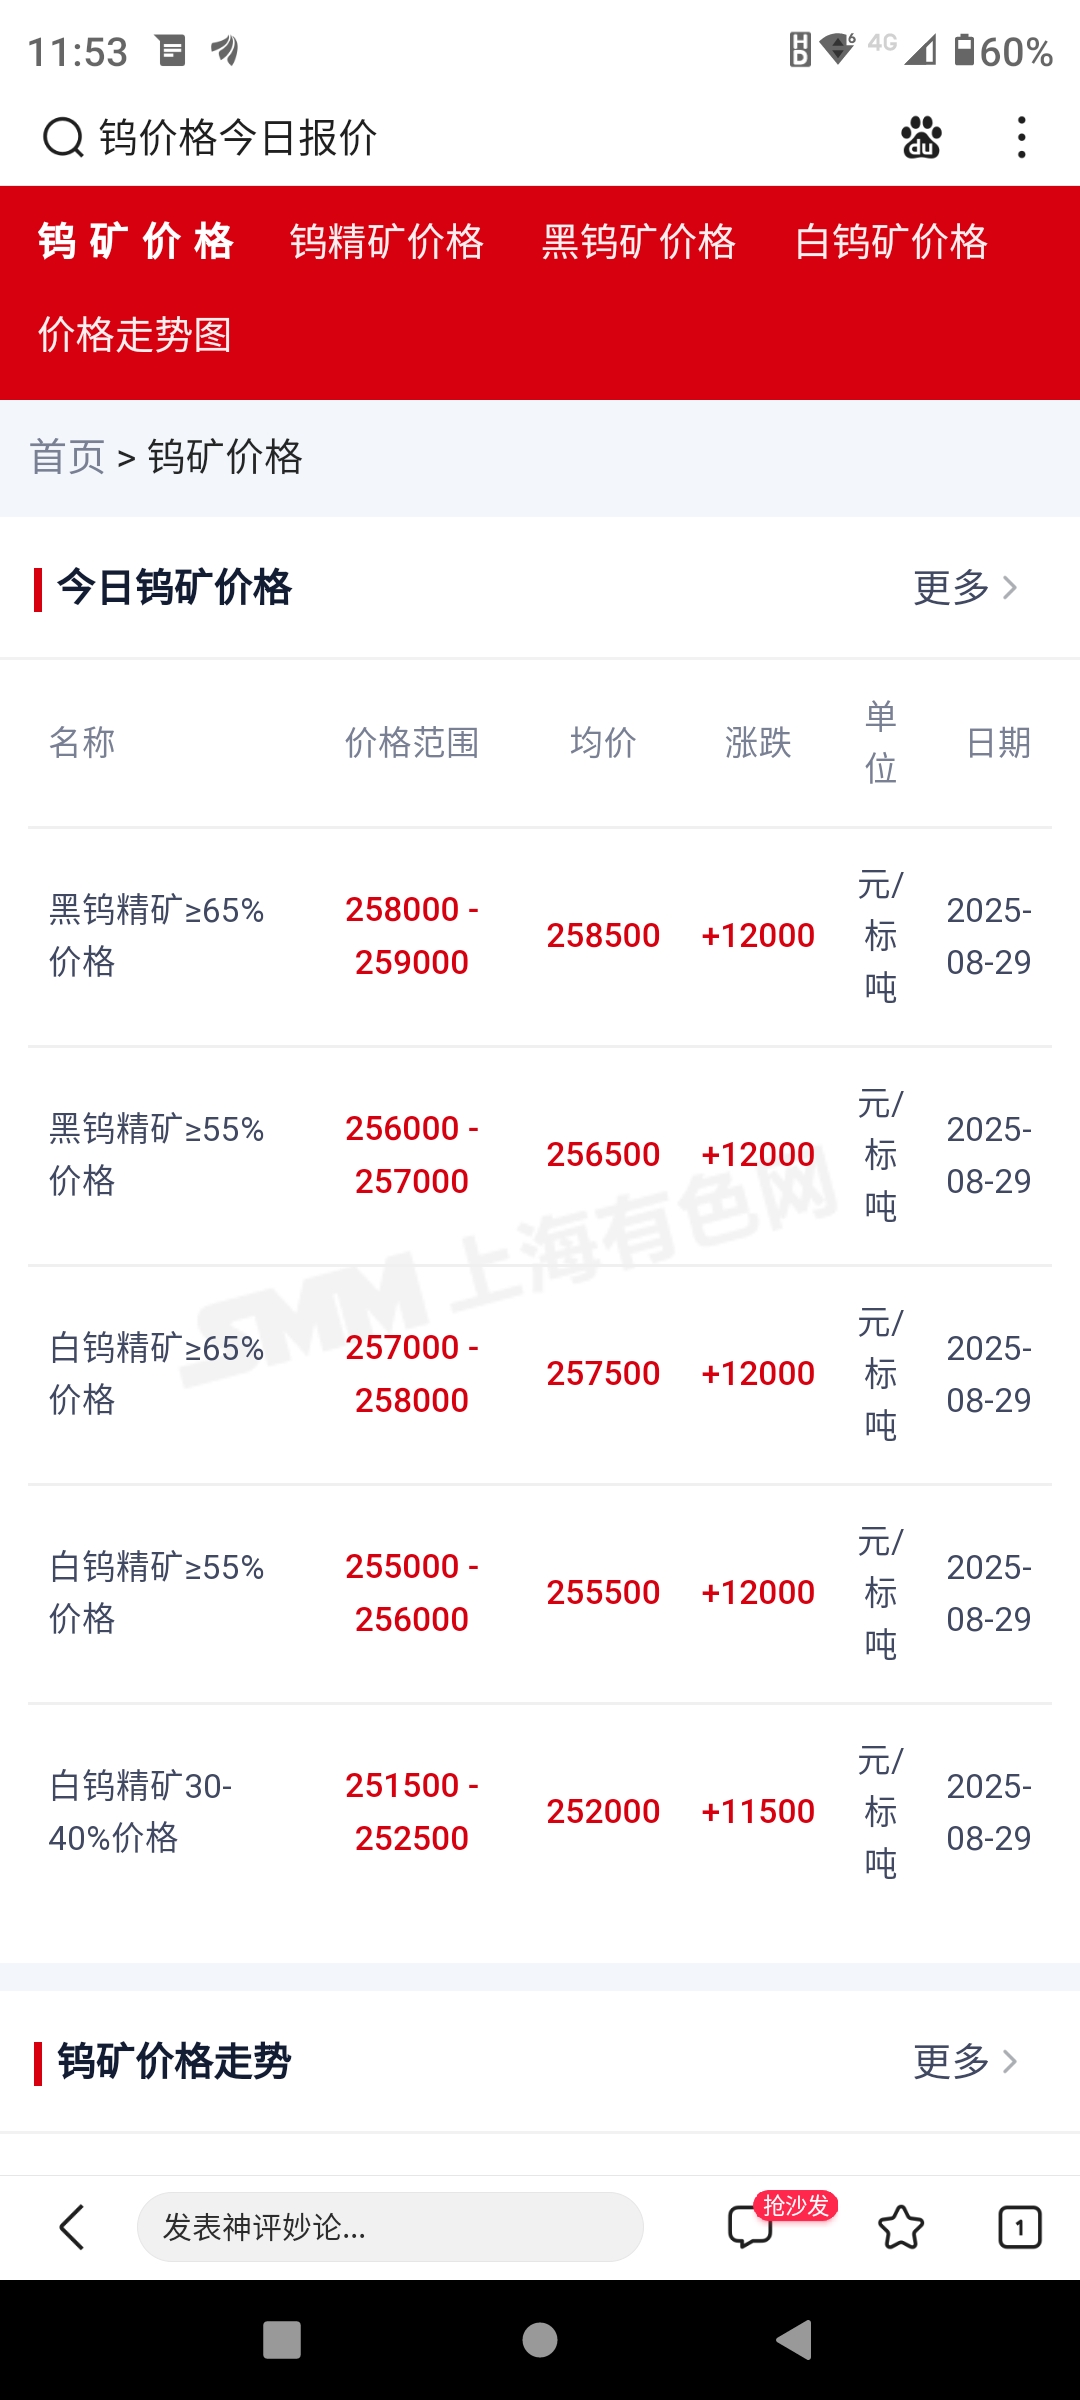This screenshot has width=1080, height=2400.
Task: Go to 首页 breadcrumb link
Action: [x=67, y=457]
